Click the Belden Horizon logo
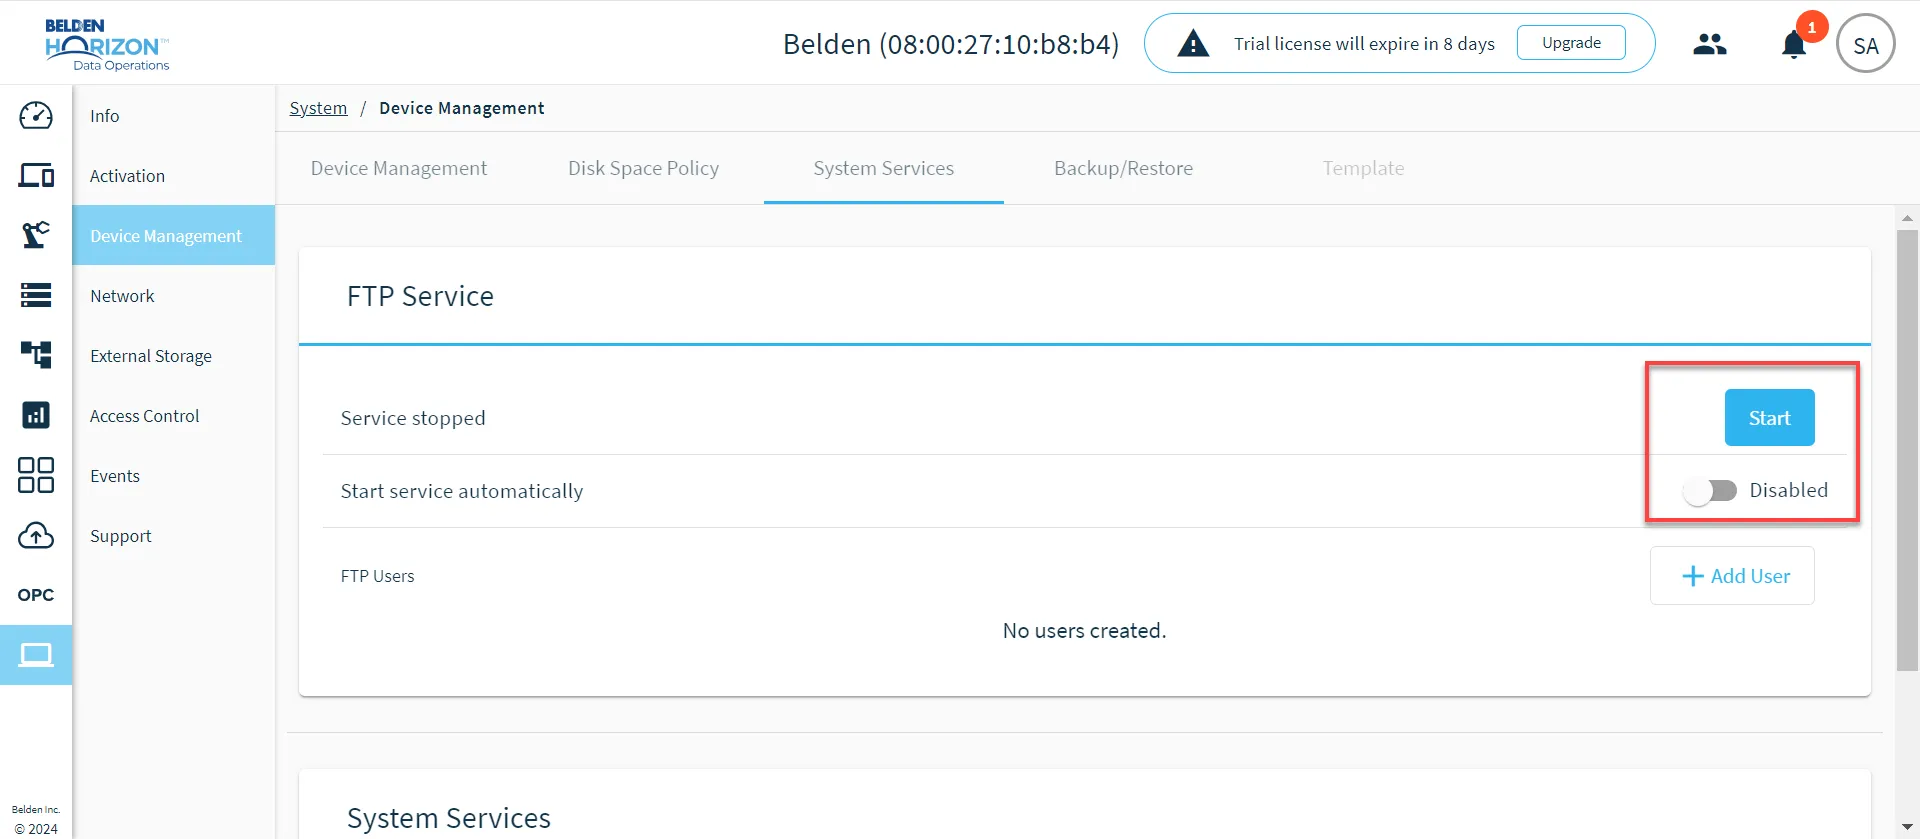Viewport: 1920px width, 839px height. point(107,45)
